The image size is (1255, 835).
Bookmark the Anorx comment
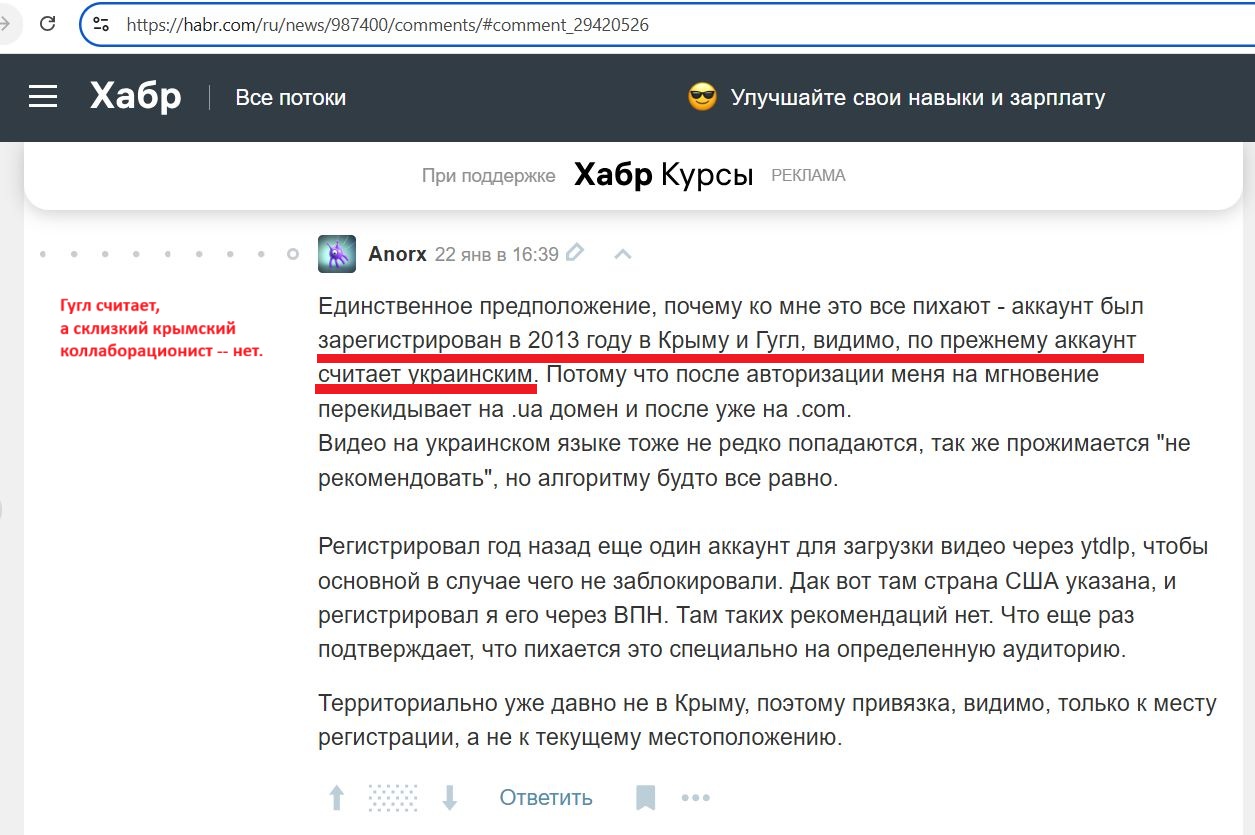[x=645, y=797]
